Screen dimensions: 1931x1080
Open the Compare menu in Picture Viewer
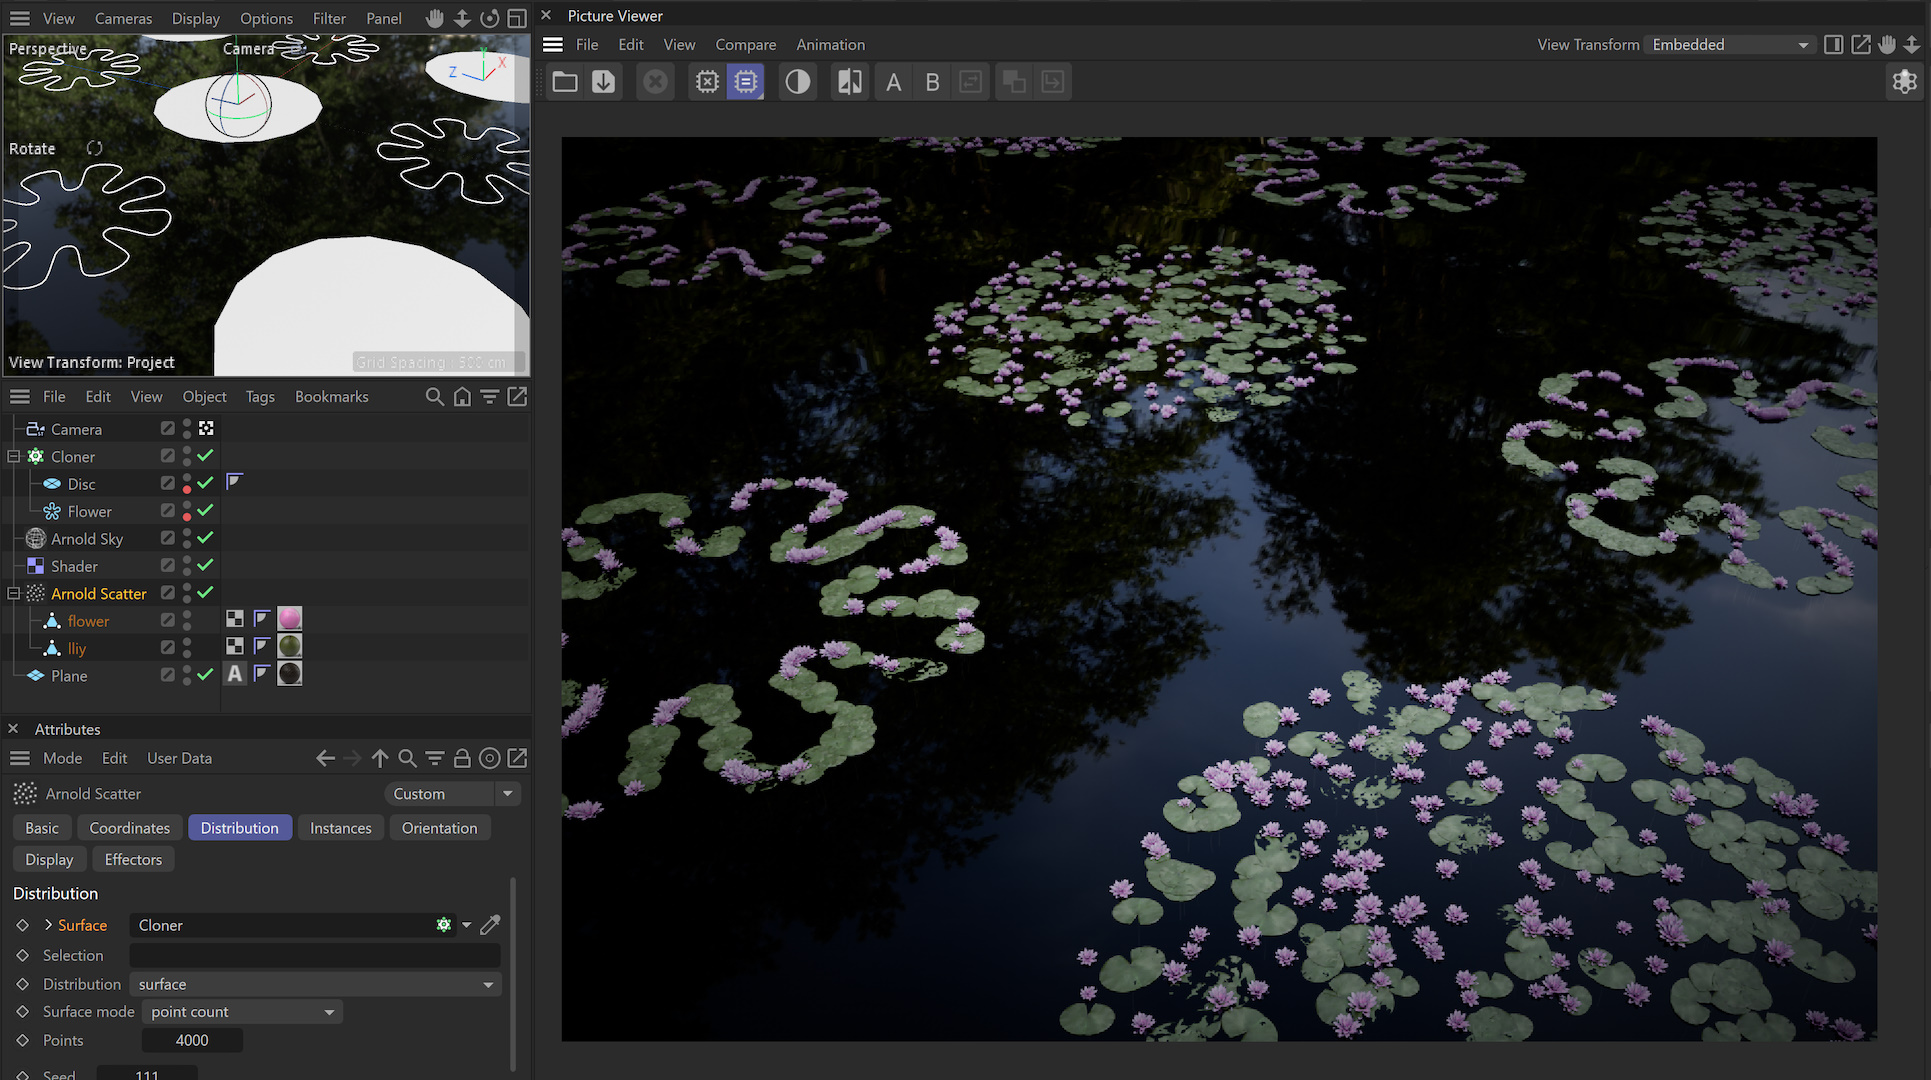point(745,45)
